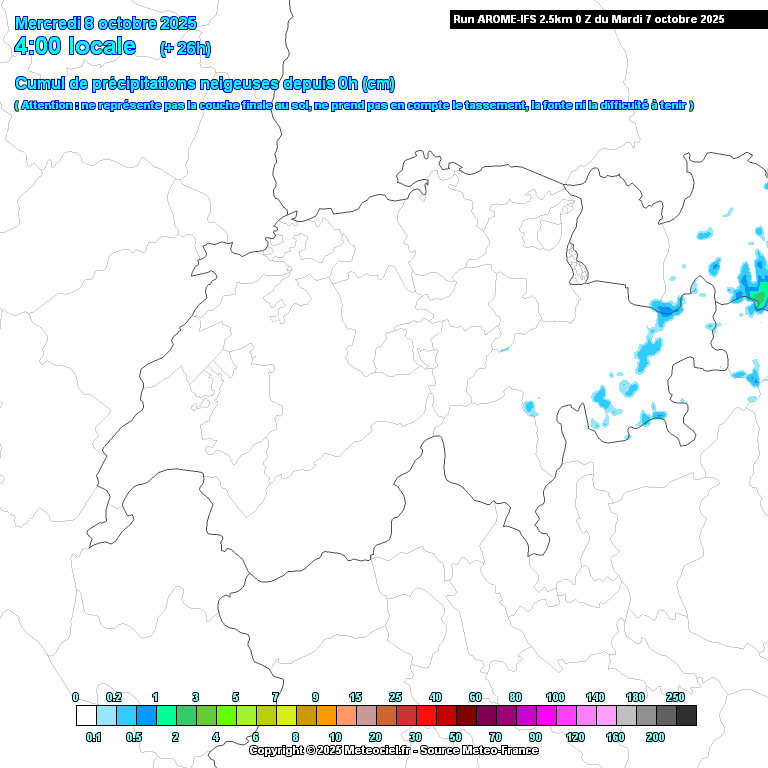Screen dimensions: 768x768
Task: Click the green snow patch at right edge
Action: click(761, 295)
